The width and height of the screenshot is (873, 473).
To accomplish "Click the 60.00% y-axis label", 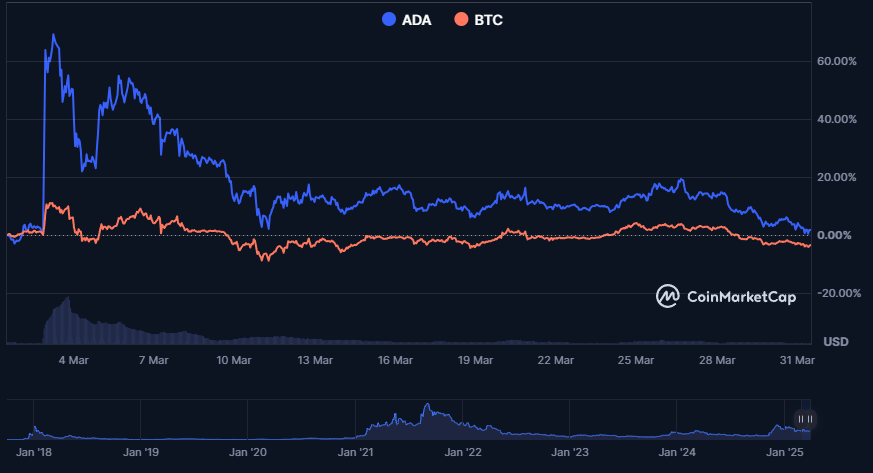I will coord(837,61).
